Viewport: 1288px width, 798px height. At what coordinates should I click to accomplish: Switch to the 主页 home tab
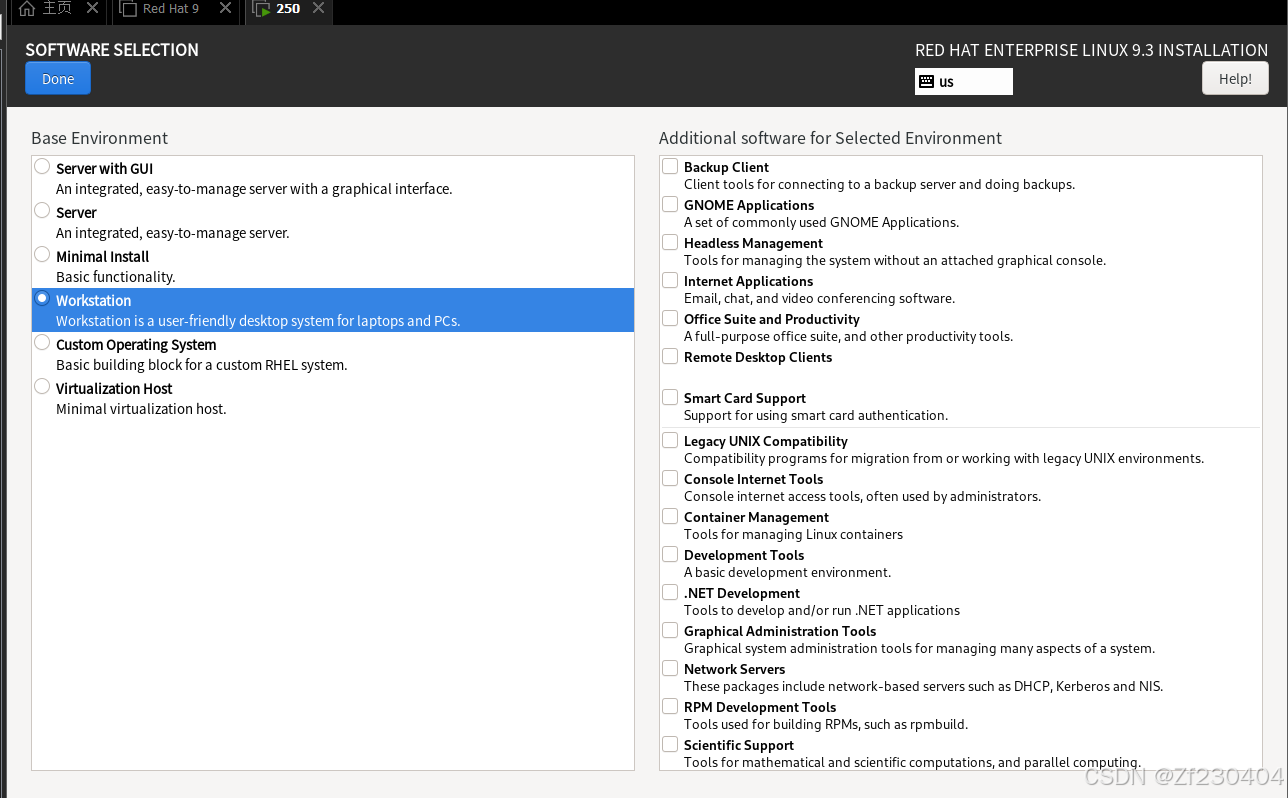pos(58,9)
